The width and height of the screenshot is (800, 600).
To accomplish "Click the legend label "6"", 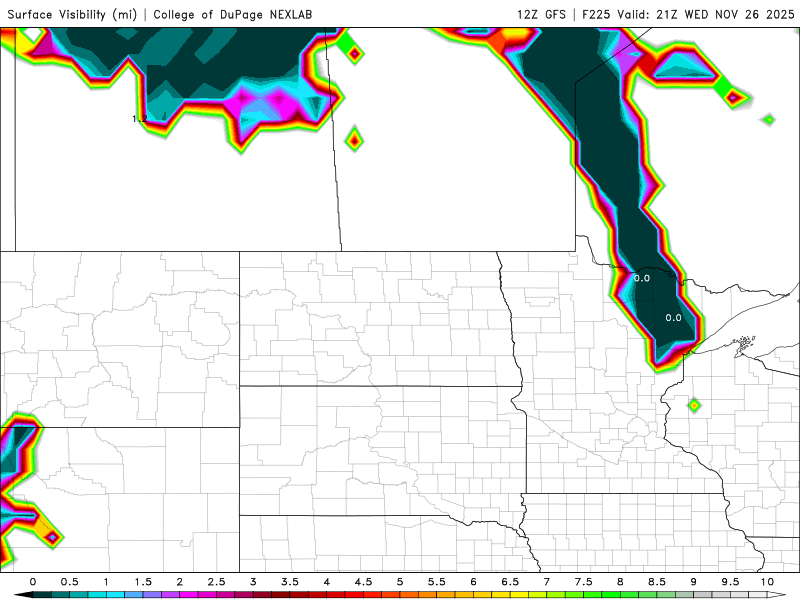I will coord(473,582).
